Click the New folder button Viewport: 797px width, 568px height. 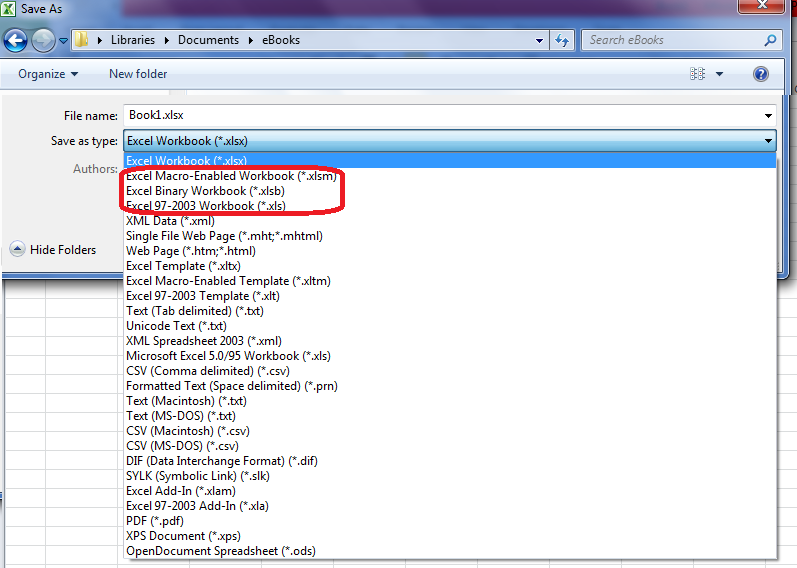point(138,74)
